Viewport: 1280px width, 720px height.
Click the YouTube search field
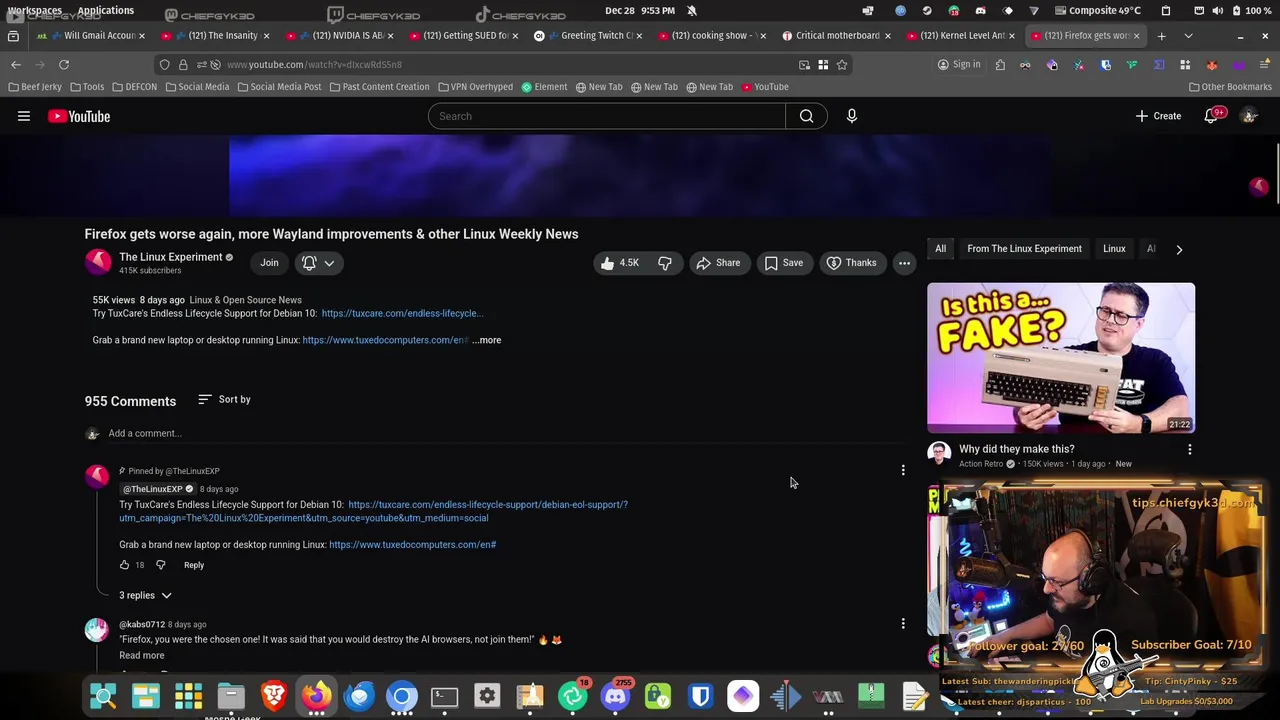607,116
